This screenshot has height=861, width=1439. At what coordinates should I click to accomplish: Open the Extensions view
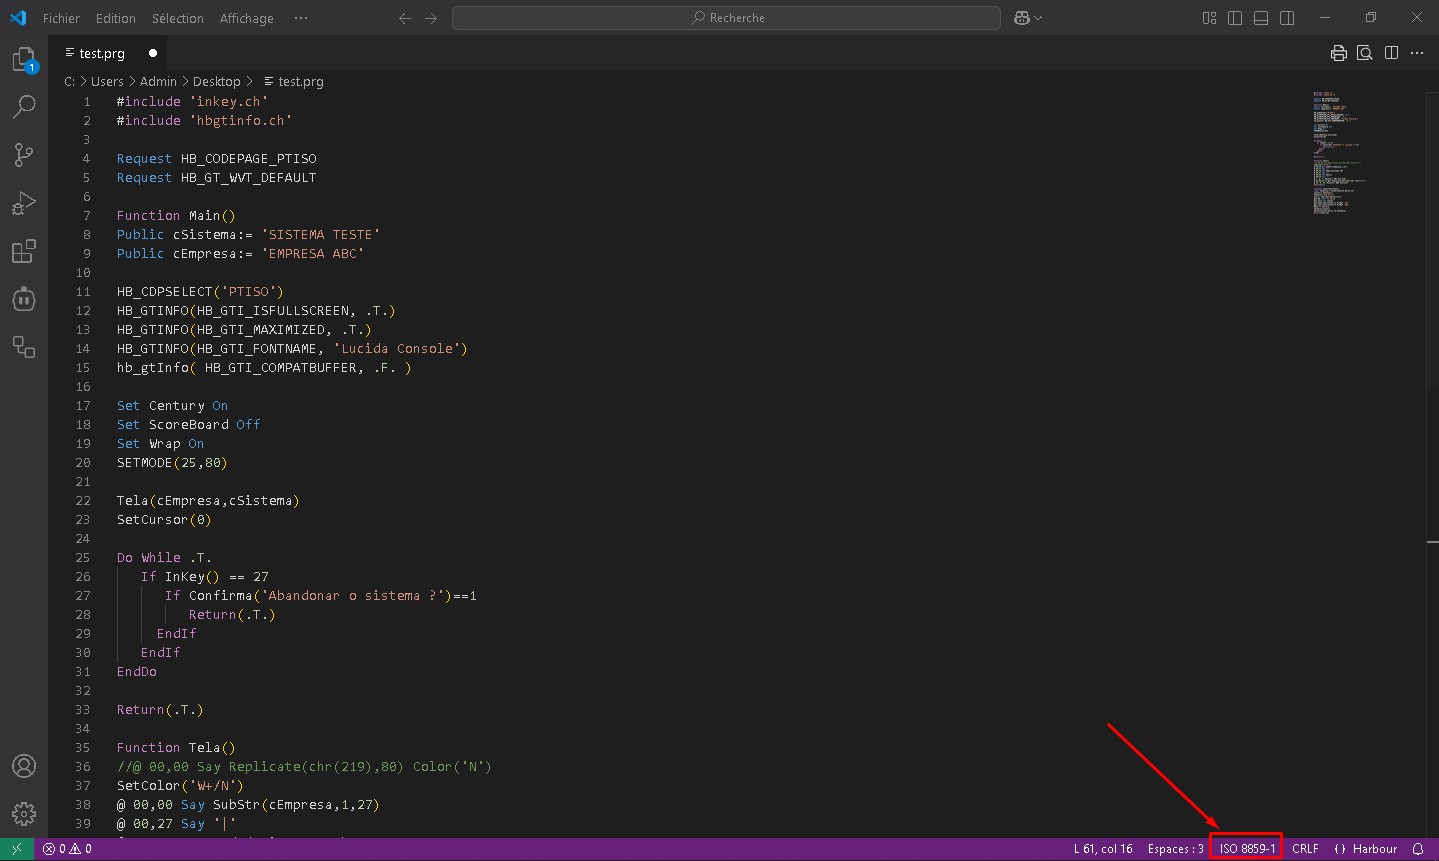pos(24,251)
